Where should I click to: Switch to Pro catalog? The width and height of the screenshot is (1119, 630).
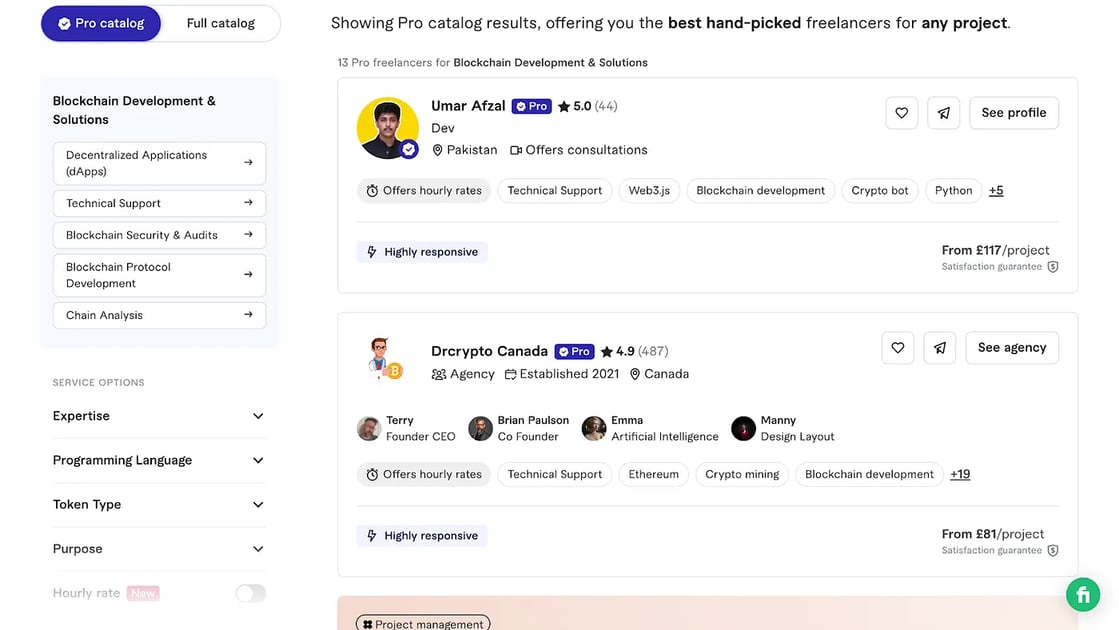(x=101, y=24)
